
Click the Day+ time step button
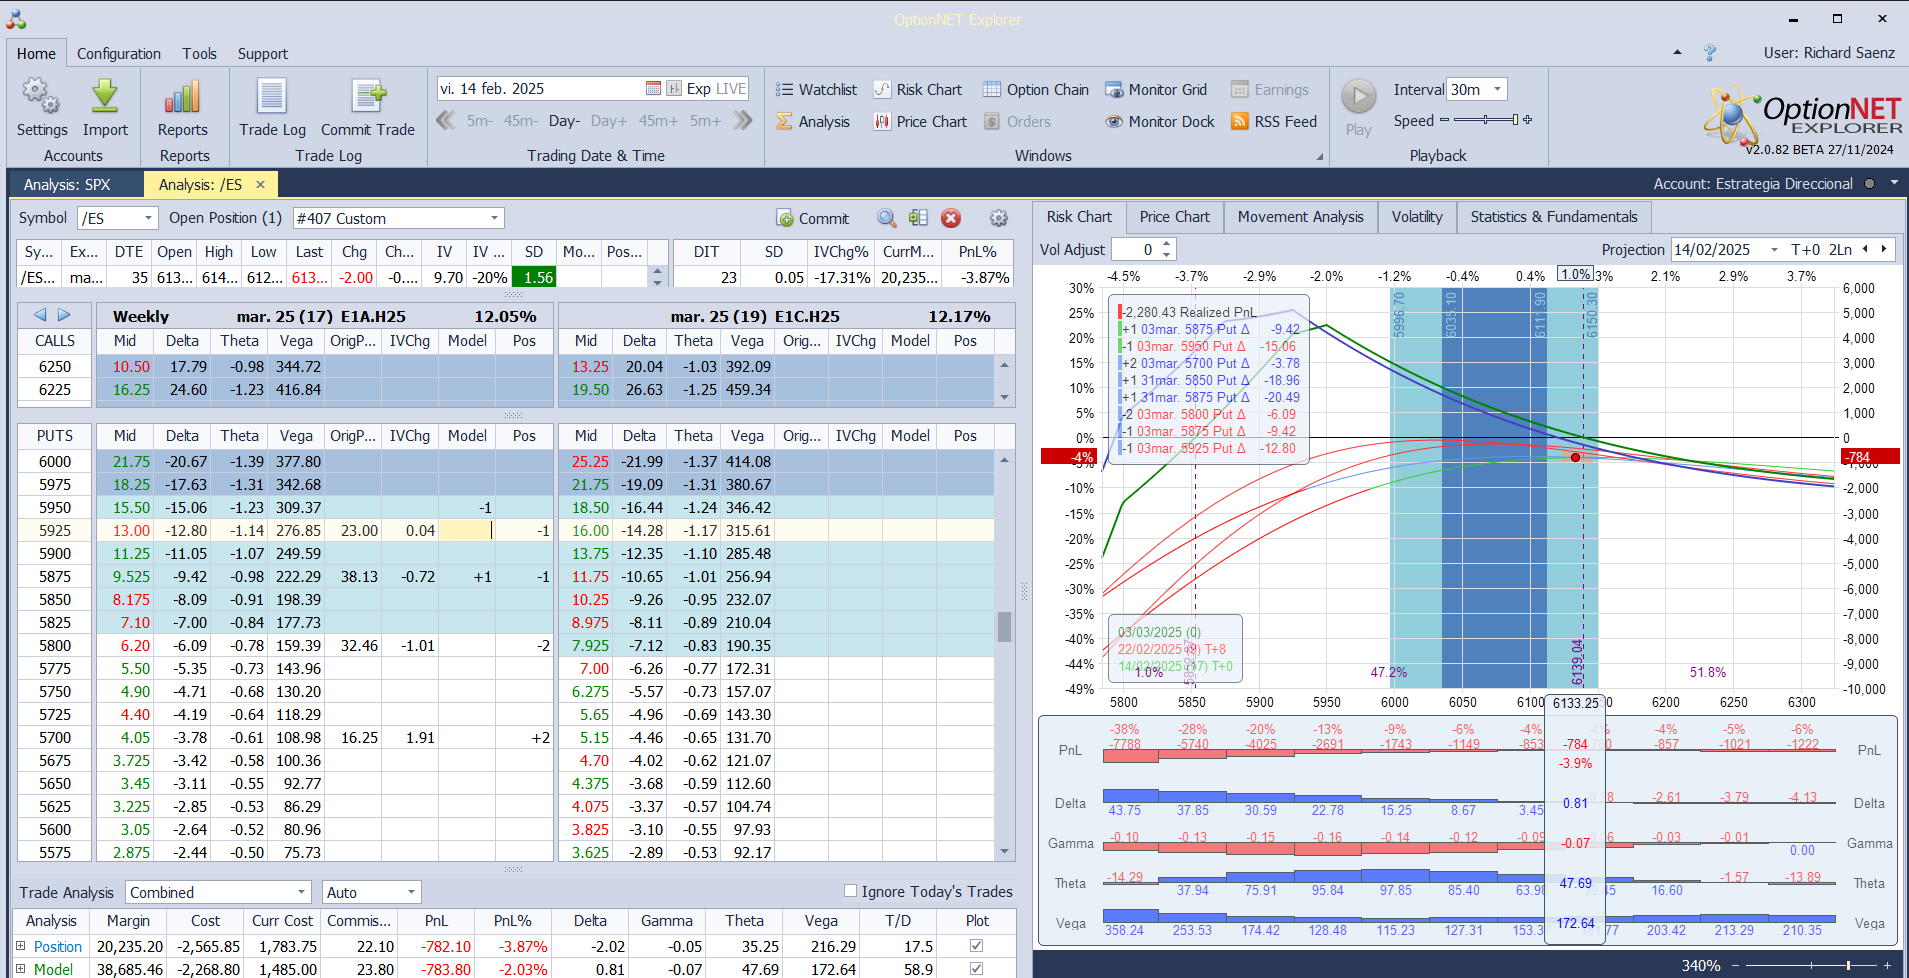[609, 121]
